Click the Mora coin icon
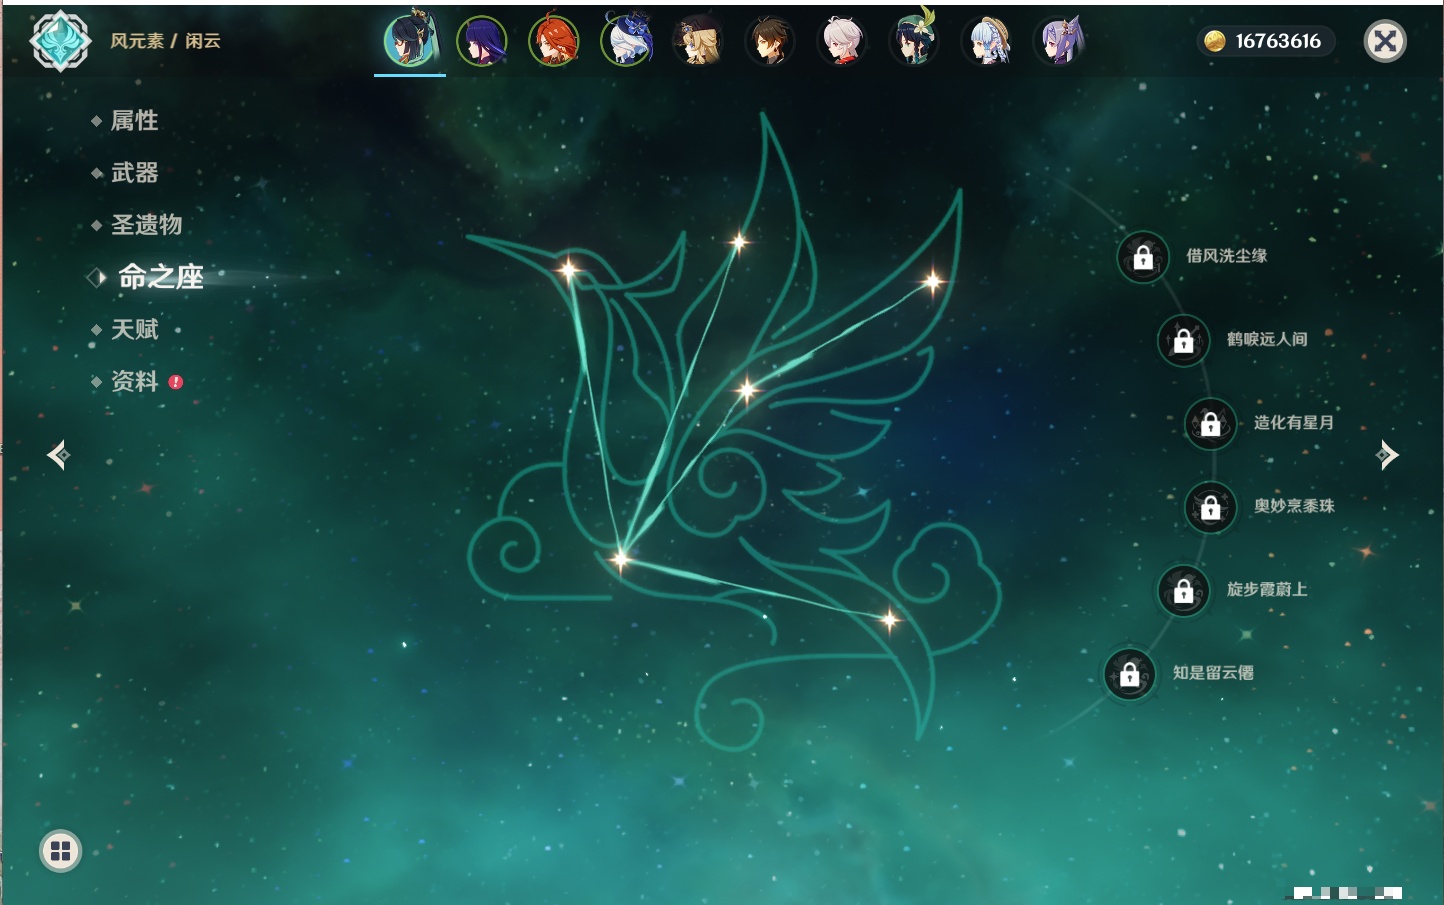The image size is (1444, 905). click(1214, 41)
